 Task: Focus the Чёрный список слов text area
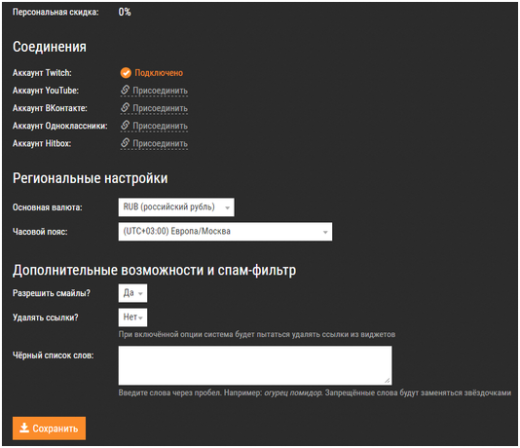(255, 365)
